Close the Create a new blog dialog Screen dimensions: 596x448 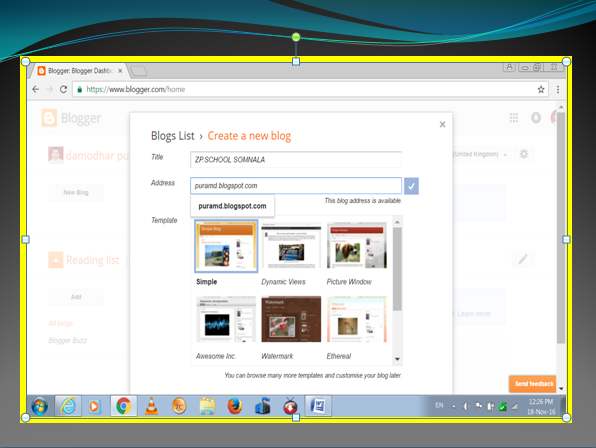[x=442, y=124]
